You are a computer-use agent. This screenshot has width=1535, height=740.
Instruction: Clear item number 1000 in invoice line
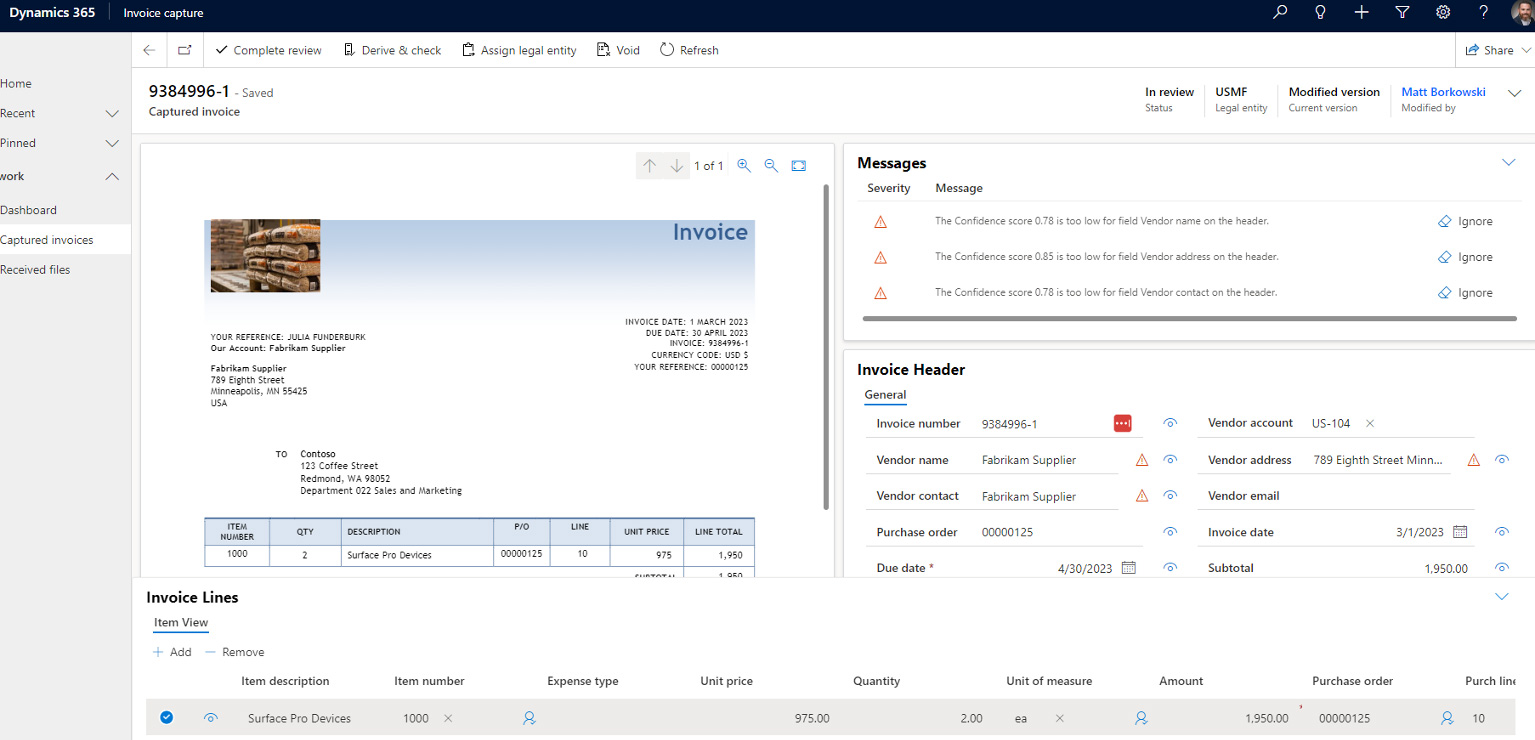point(448,718)
